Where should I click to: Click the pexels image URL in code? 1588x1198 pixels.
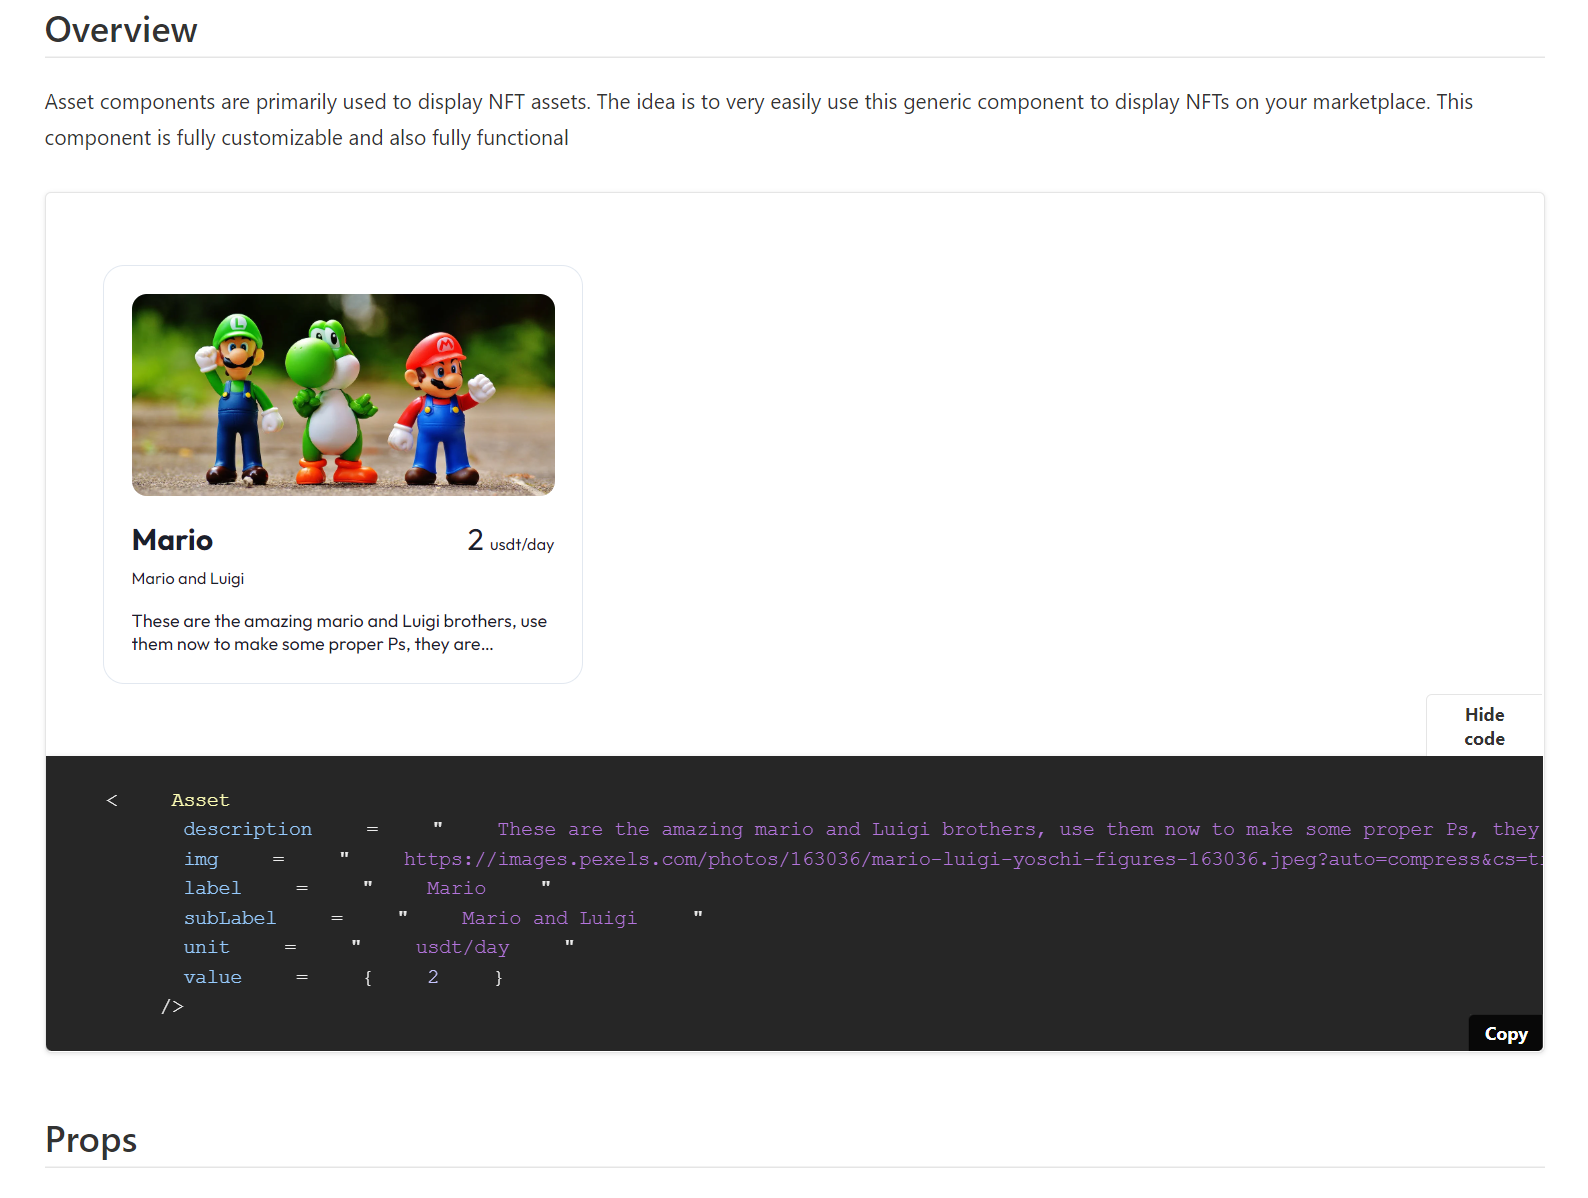pyautogui.click(x=972, y=859)
